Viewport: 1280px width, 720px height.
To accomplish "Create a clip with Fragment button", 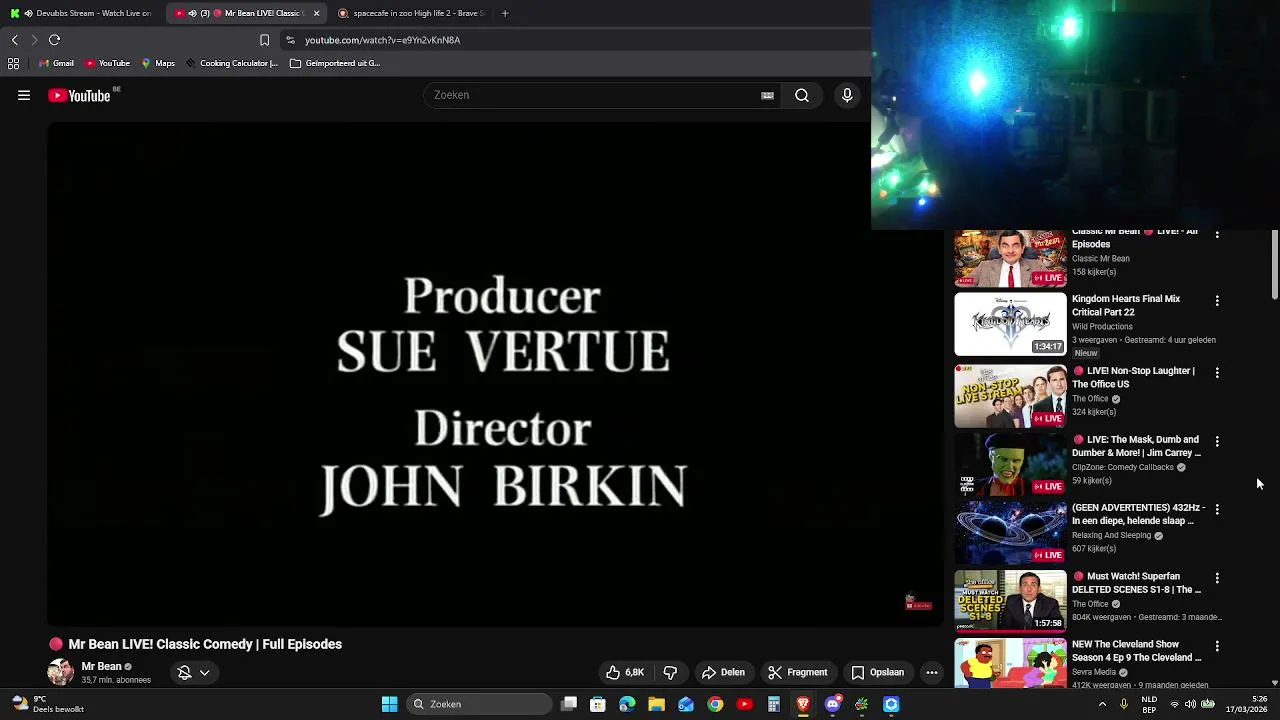I will 798,672.
